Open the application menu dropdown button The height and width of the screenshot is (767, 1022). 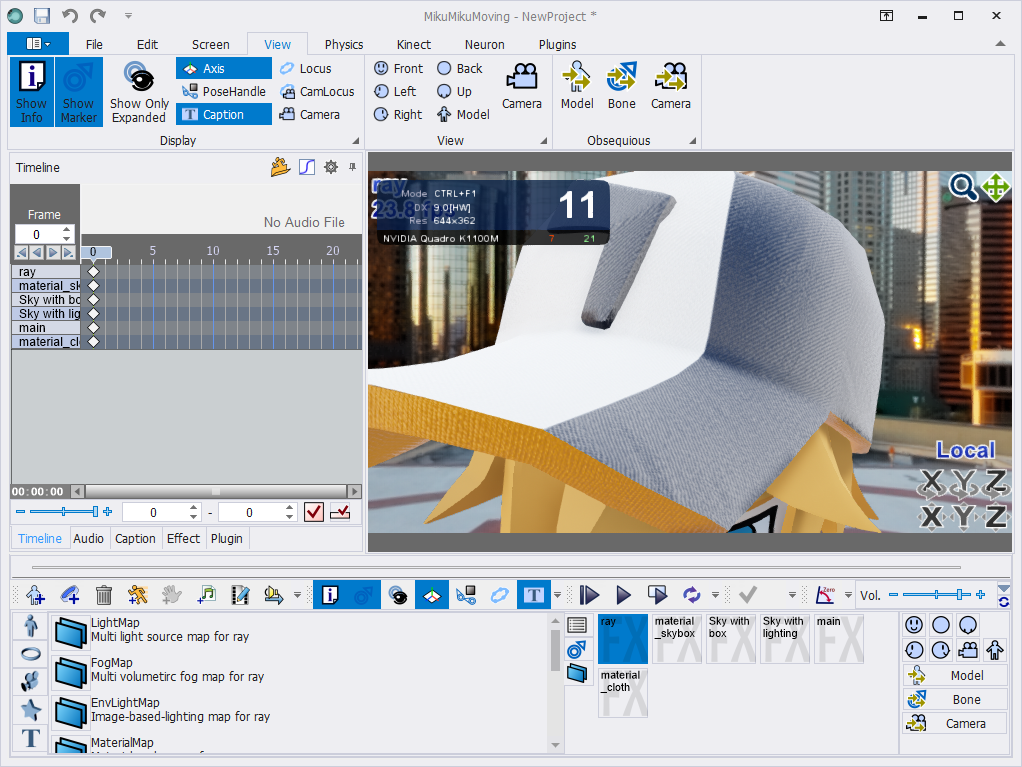(38, 44)
